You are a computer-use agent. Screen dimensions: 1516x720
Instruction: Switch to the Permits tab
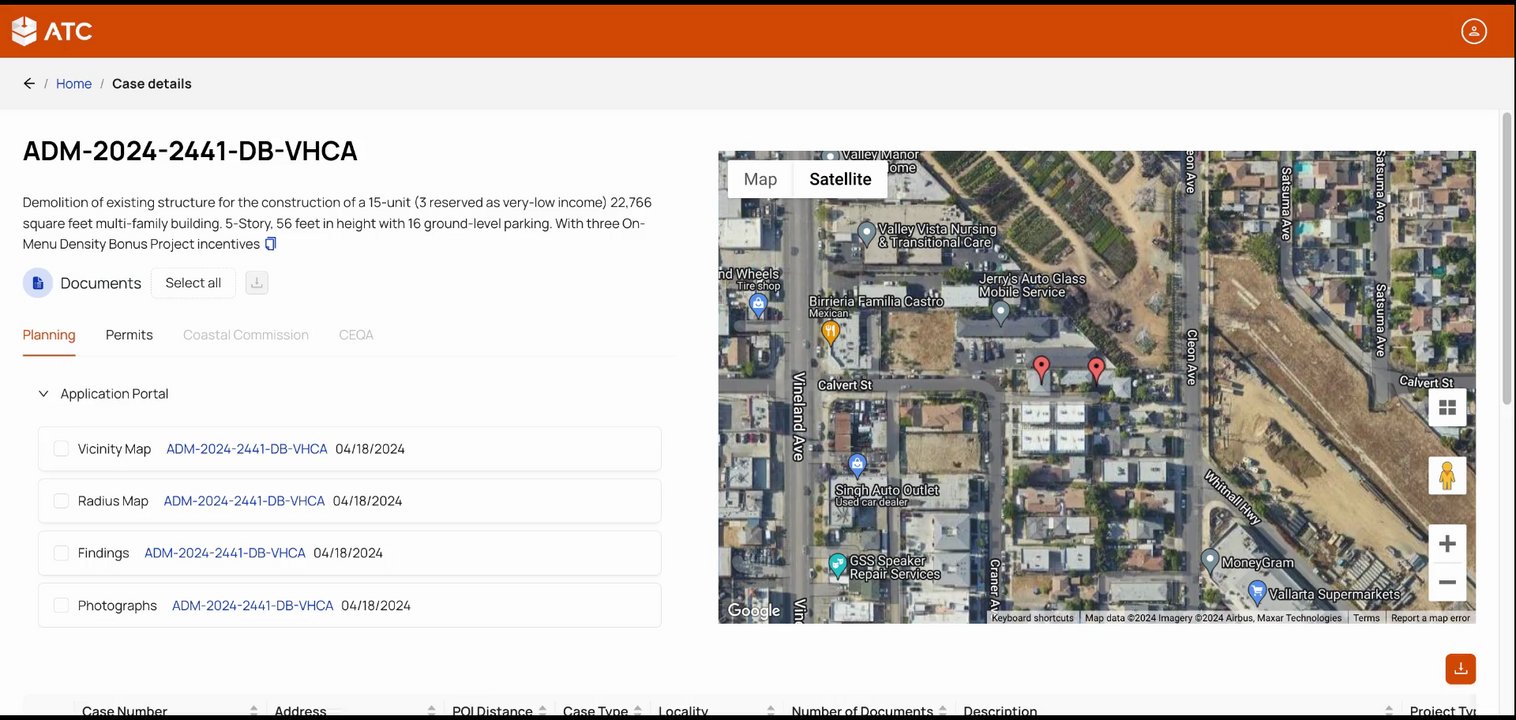pos(129,335)
